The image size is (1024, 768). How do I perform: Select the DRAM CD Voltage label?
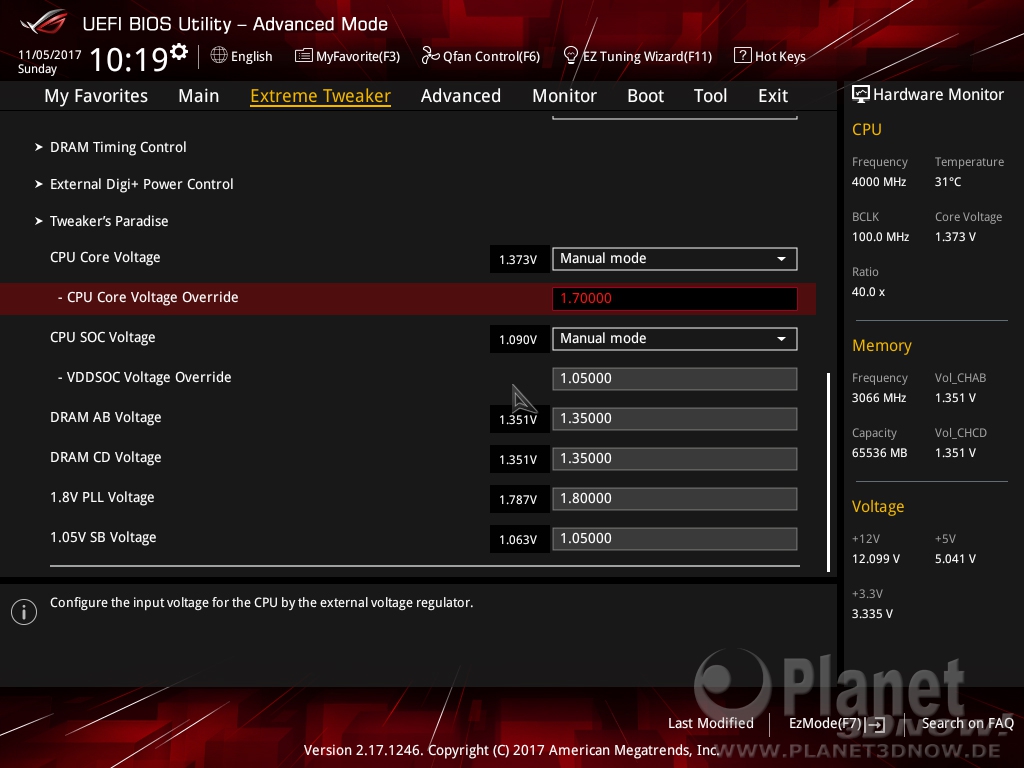point(106,457)
